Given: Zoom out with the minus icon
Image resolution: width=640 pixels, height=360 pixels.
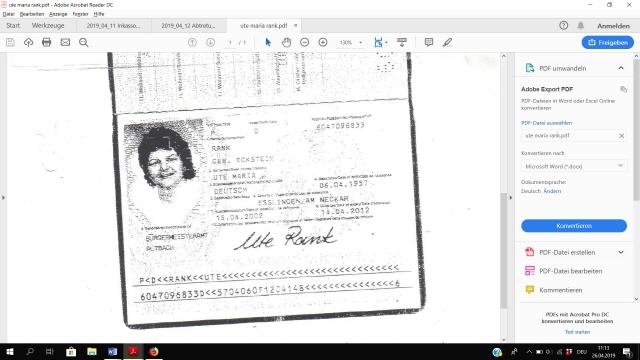Looking at the screenshot, I should click(x=304, y=42).
